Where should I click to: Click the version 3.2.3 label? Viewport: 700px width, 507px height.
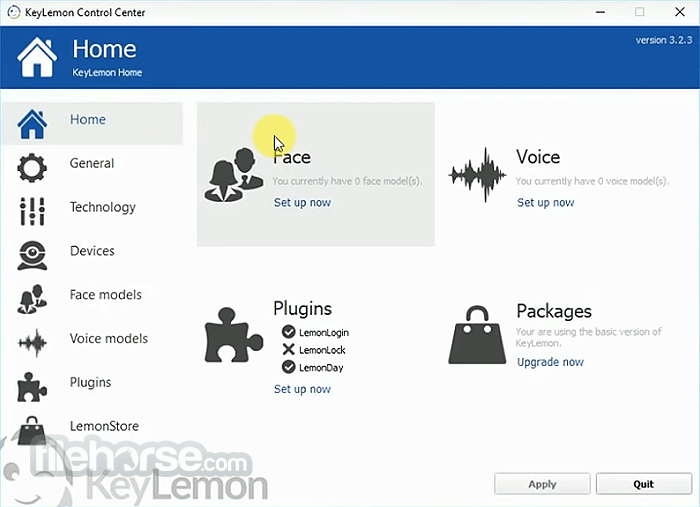(664, 40)
